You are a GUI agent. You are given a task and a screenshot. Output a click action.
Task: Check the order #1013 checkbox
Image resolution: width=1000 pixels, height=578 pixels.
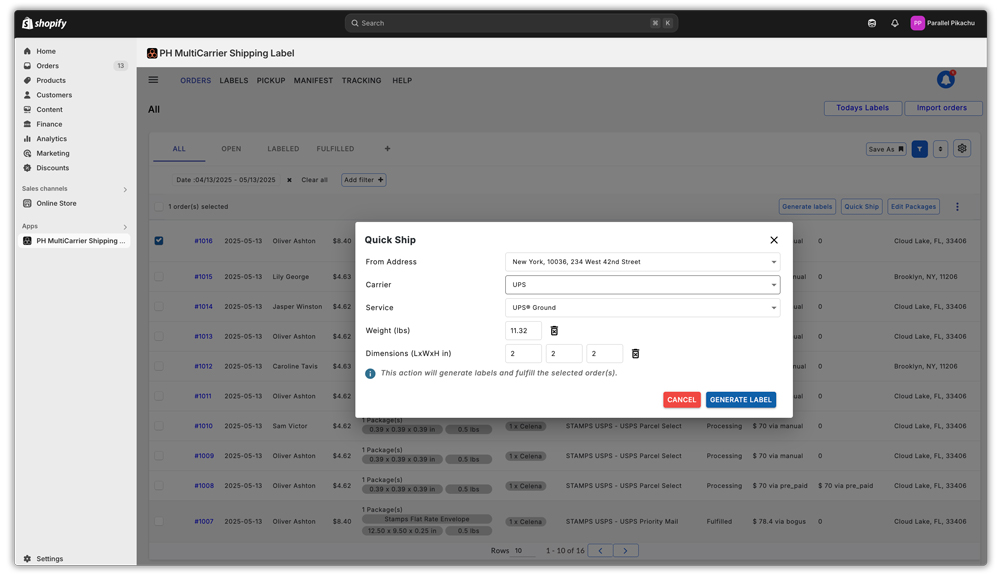(159, 336)
